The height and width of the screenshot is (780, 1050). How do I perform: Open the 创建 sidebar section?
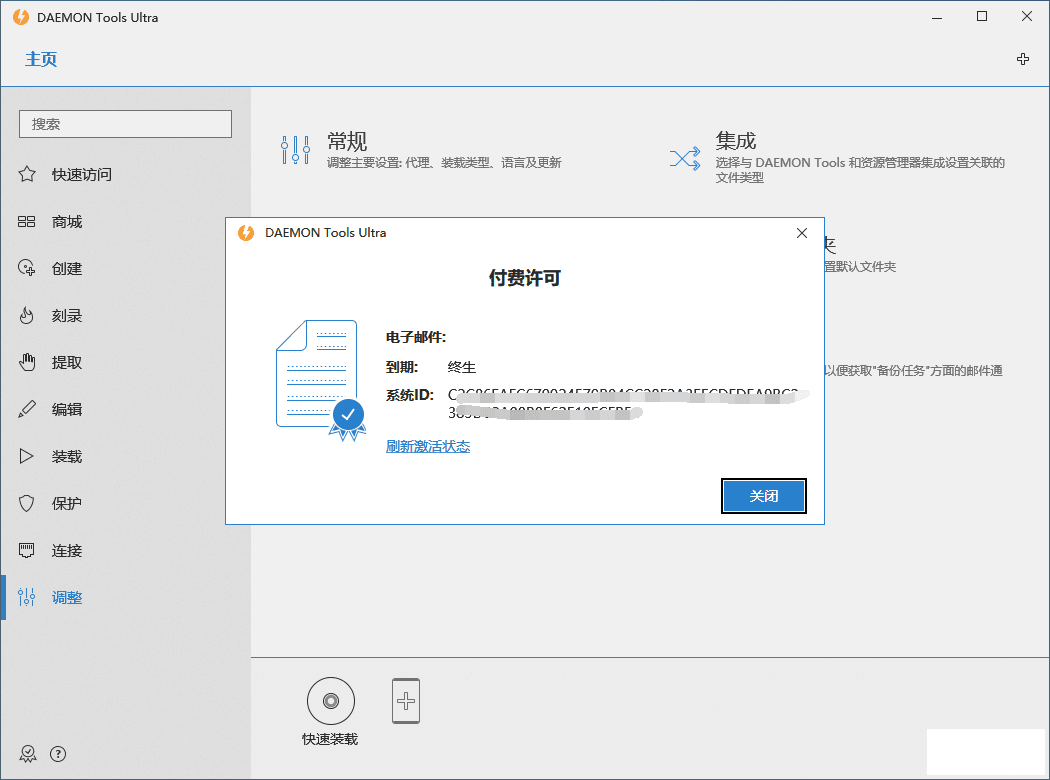pyautogui.click(x=67, y=268)
